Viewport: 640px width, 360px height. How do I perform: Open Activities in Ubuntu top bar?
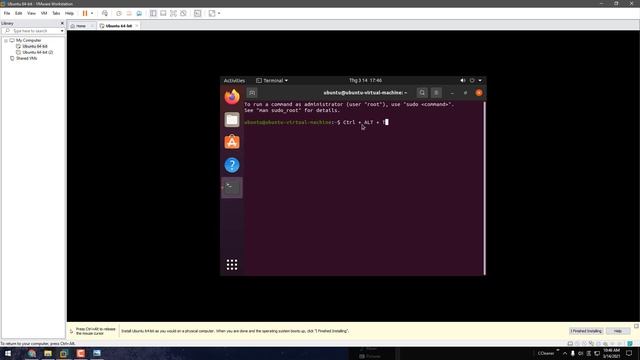click(x=234, y=80)
